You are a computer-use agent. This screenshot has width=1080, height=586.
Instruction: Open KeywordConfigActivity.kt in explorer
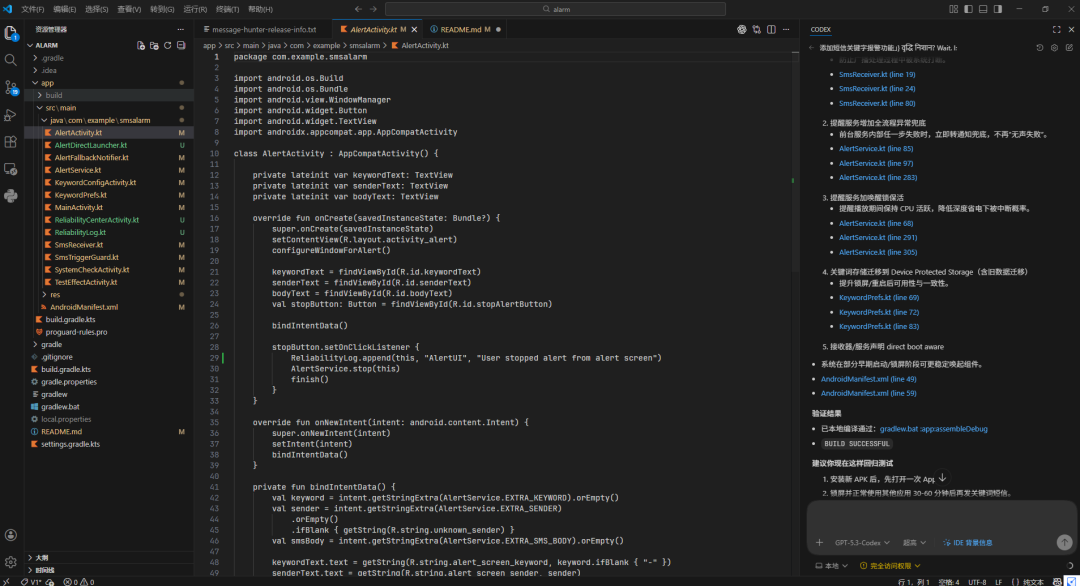pyautogui.click(x=95, y=182)
